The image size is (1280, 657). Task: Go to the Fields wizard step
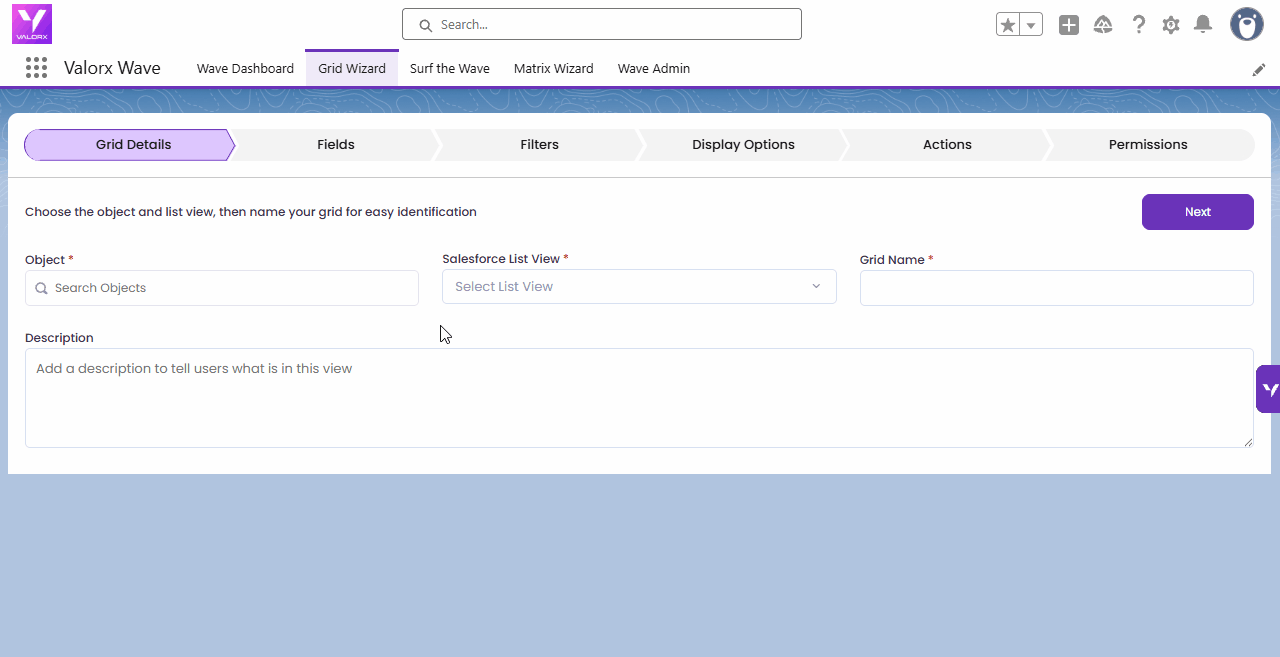pos(336,145)
